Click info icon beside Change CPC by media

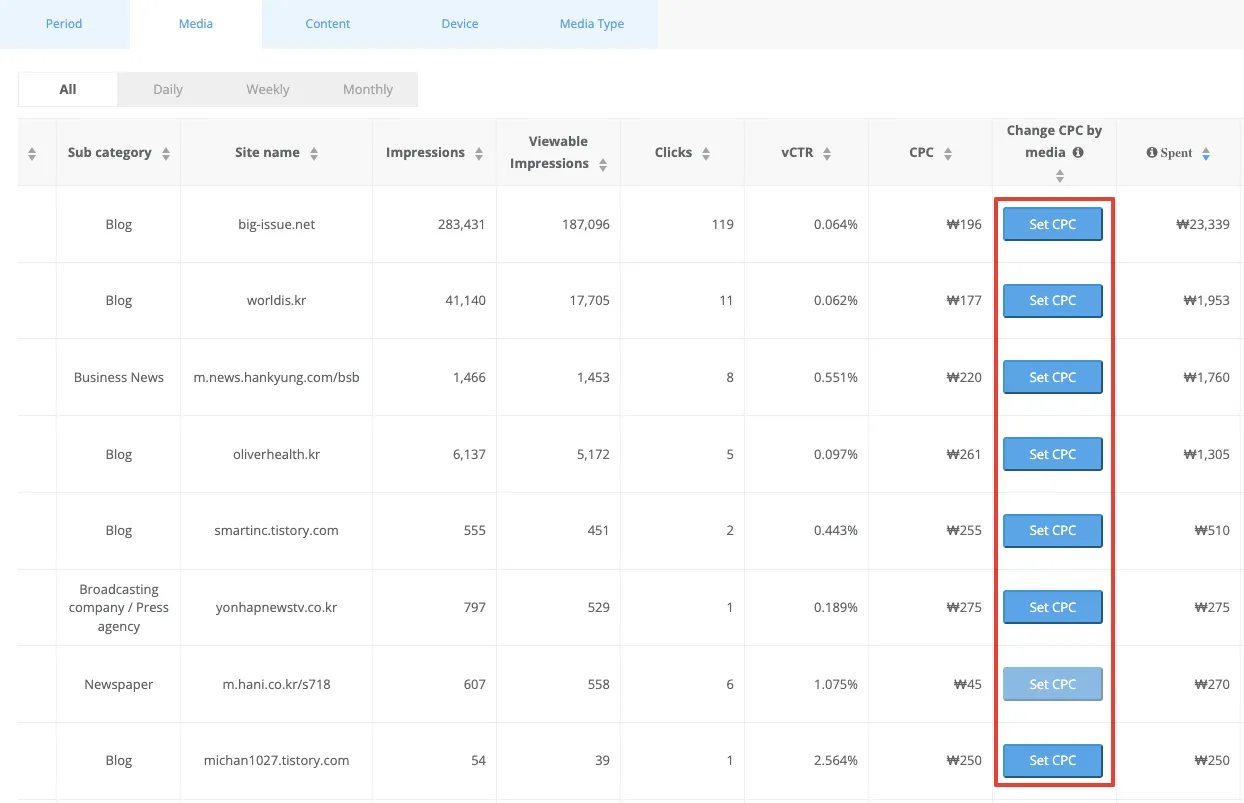pos(1078,153)
